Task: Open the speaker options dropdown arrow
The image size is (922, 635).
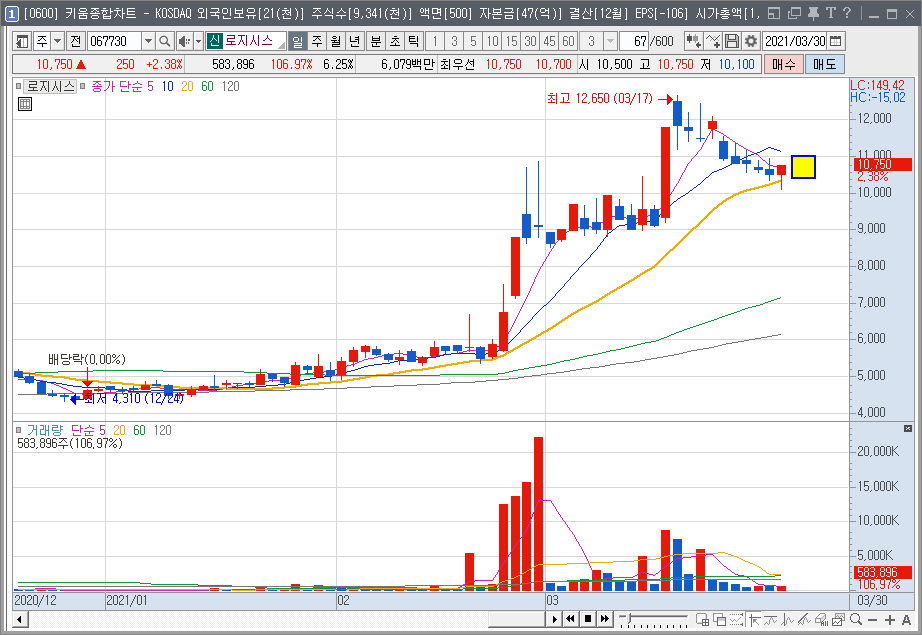Action: click(198, 41)
